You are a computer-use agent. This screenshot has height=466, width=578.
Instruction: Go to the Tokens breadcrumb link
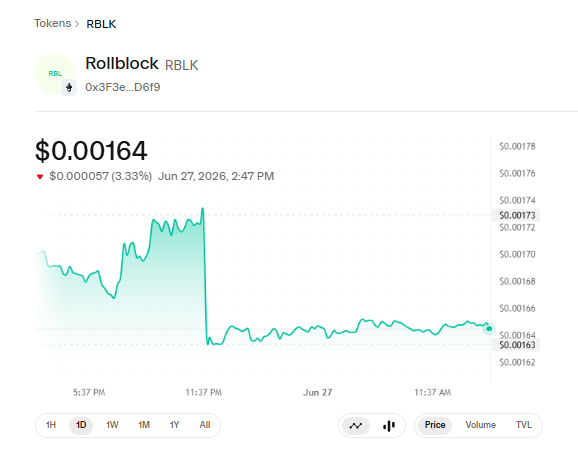pyautogui.click(x=52, y=23)
